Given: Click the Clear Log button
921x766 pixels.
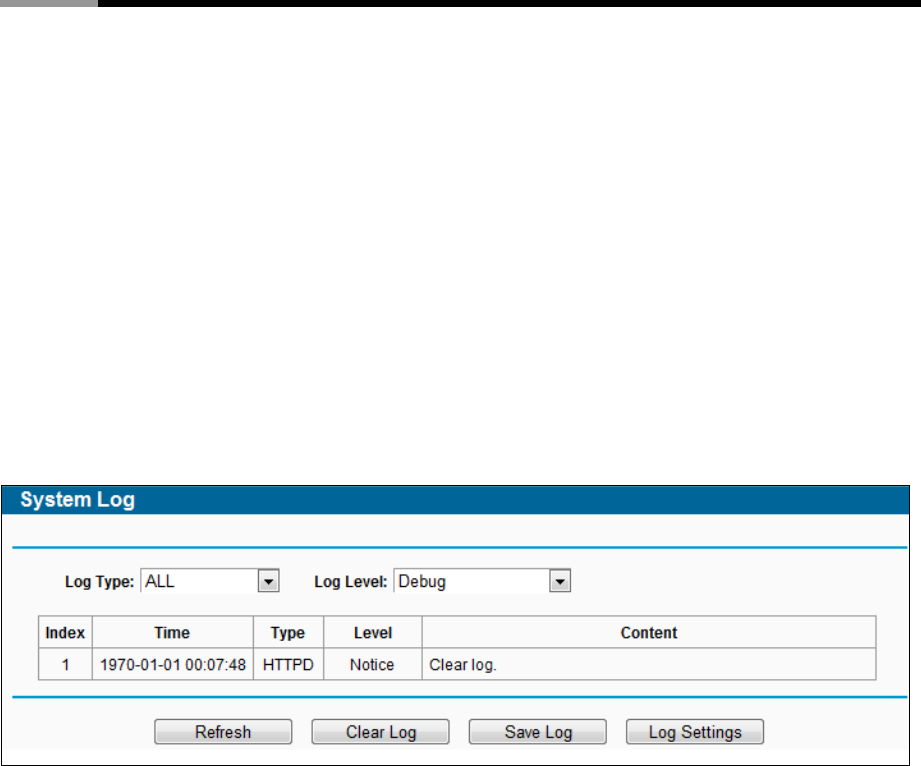Looking at the screenshot, I should point(381,732).
